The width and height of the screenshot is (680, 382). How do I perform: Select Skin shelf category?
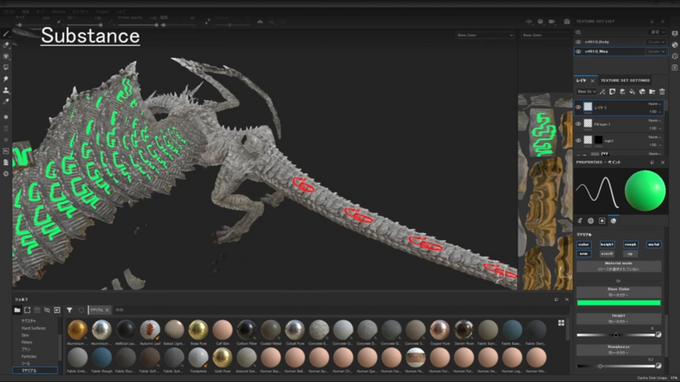point(25,335)
